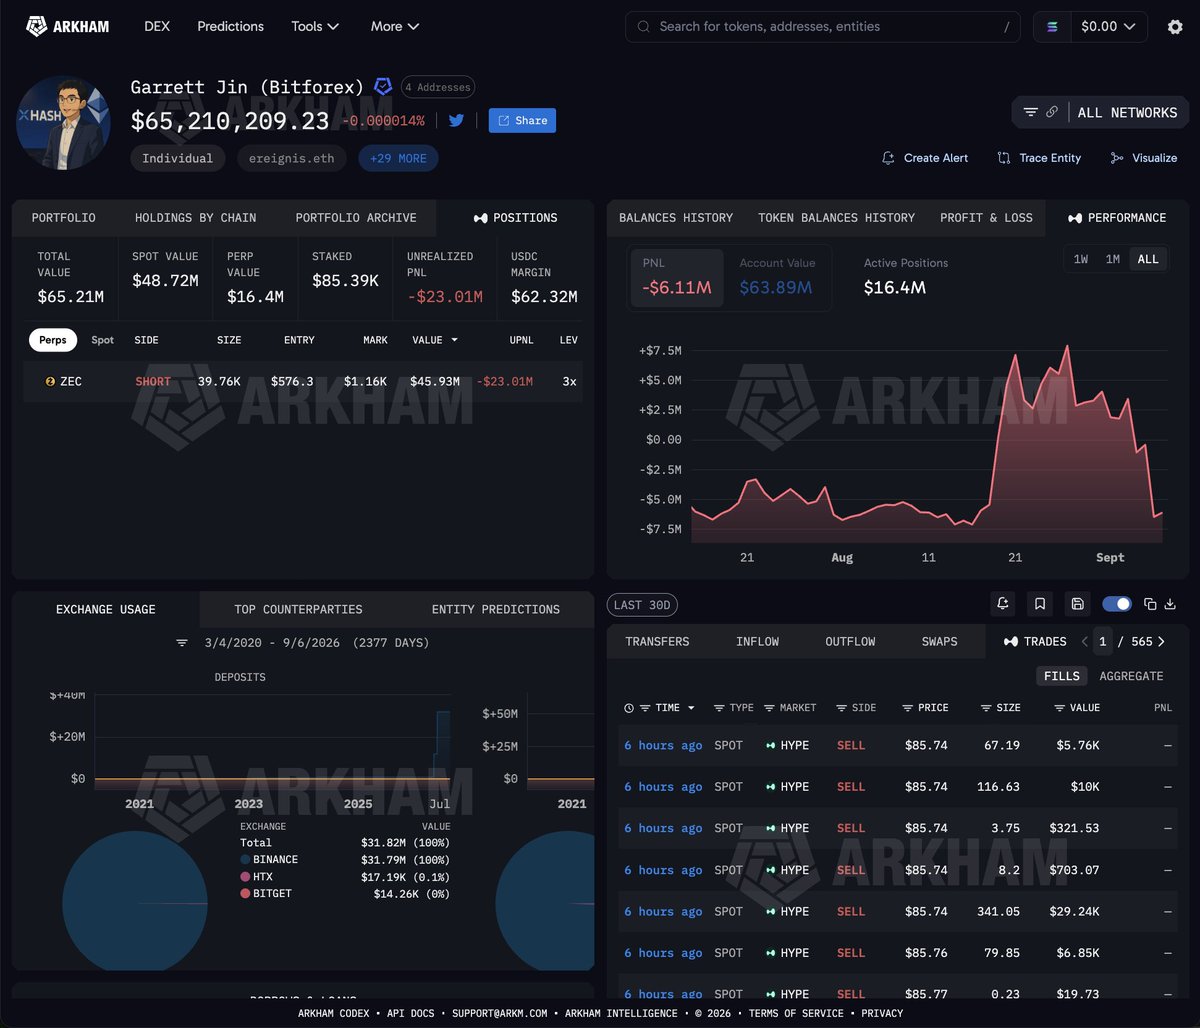Viewport: 1200px width, 1028px height.
Task: Go to the next trades page arrow
Action: (x=1161, y=642)
